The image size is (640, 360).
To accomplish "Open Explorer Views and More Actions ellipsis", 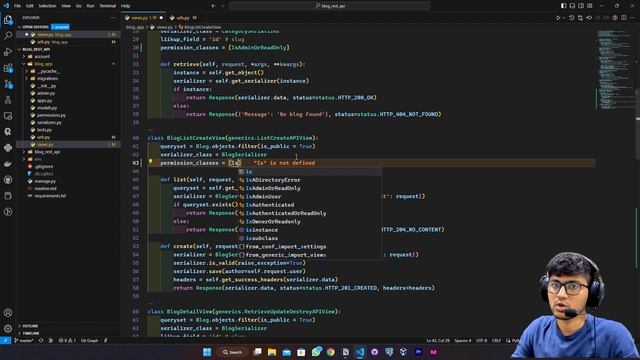I will coord(113,18).
